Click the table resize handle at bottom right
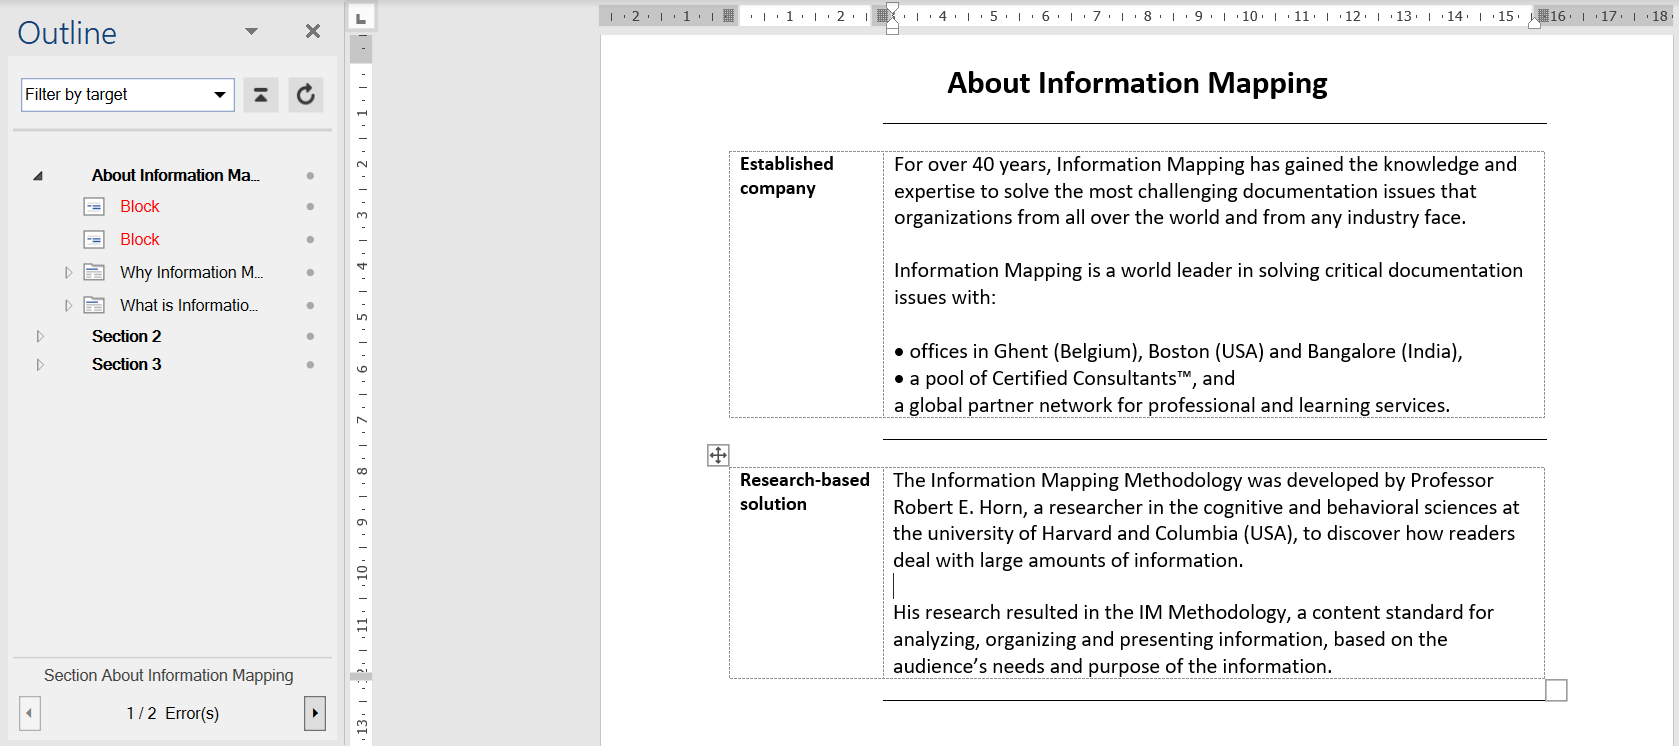 1556,690
